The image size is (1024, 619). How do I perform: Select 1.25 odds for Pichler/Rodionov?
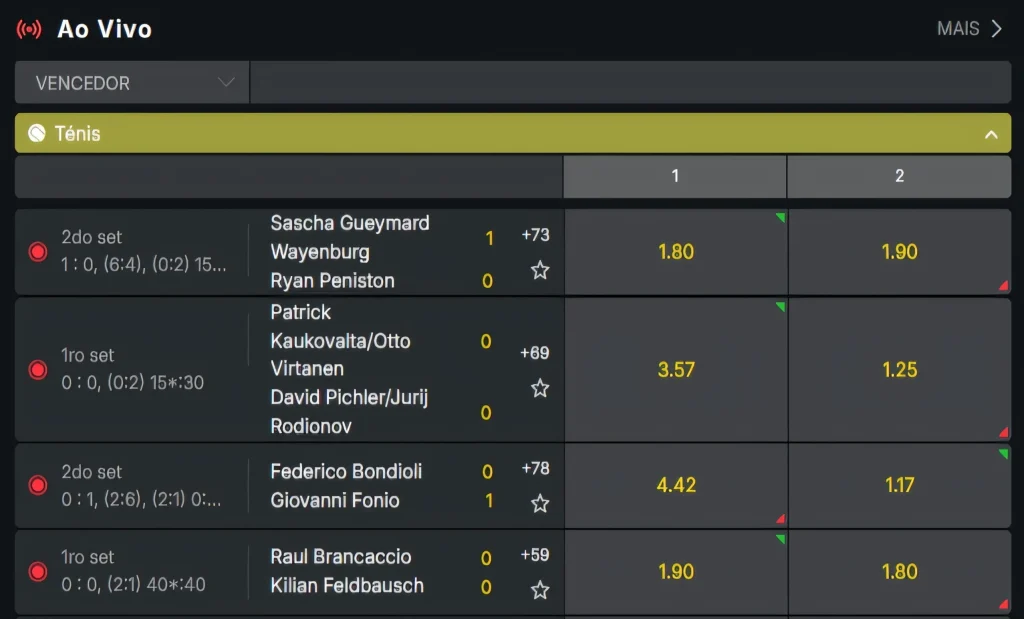click(899, 370)
